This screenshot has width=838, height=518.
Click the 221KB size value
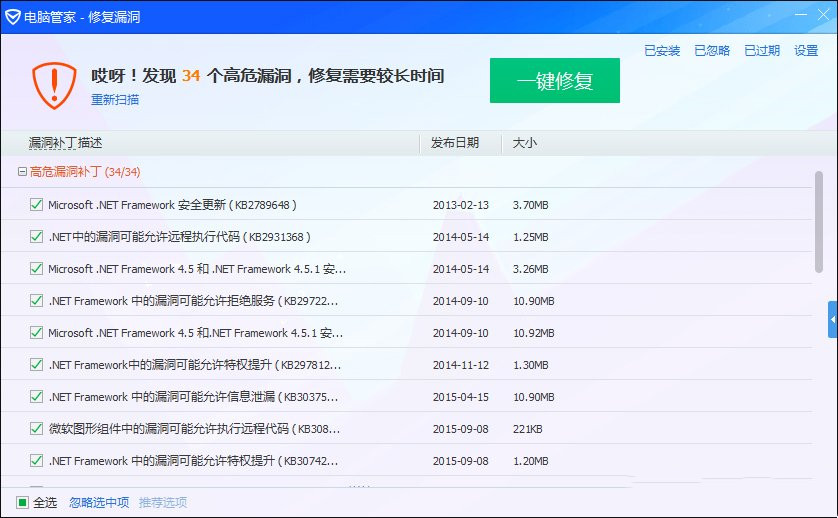pyautogui.click(x=527, y=429)
